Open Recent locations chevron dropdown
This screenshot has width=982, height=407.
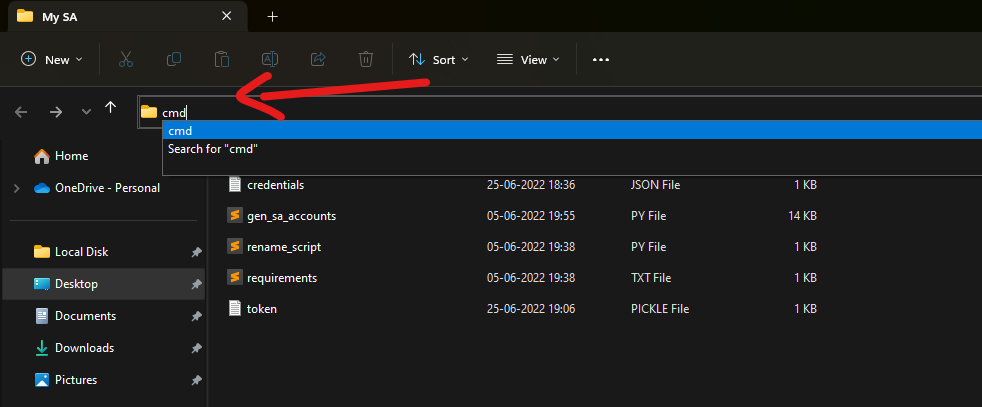click(x=86, y=112)
